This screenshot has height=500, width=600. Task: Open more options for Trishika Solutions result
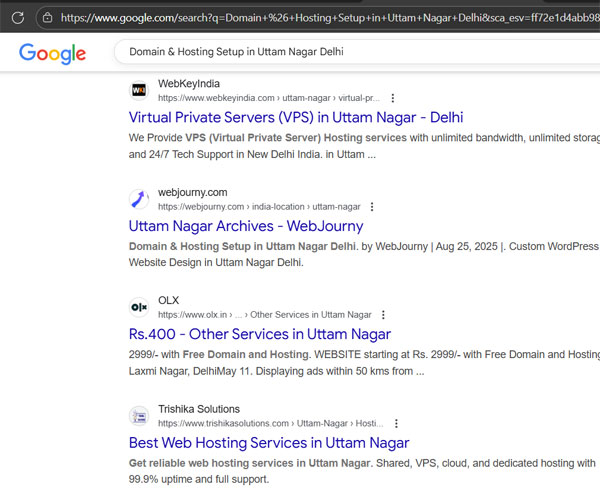point(396,423)
